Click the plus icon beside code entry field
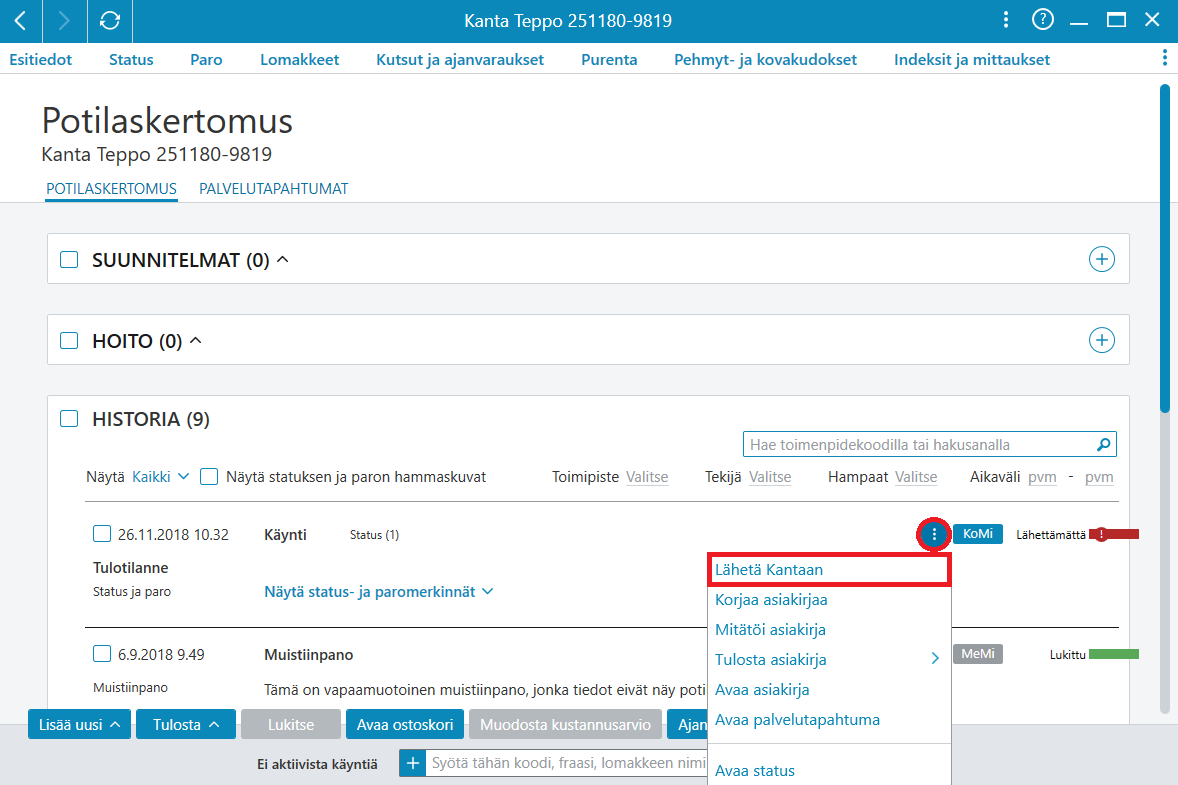This screenshot has width=1178, height=785. click(x=412, y=763)
